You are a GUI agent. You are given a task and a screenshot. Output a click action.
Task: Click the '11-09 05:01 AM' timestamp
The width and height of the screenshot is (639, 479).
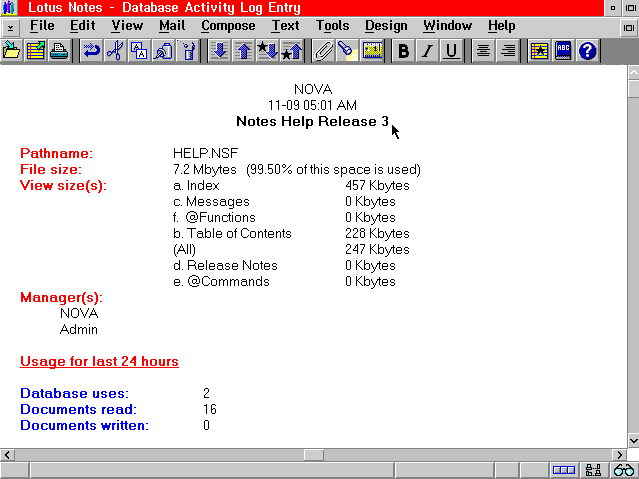[x=313, y=106]
